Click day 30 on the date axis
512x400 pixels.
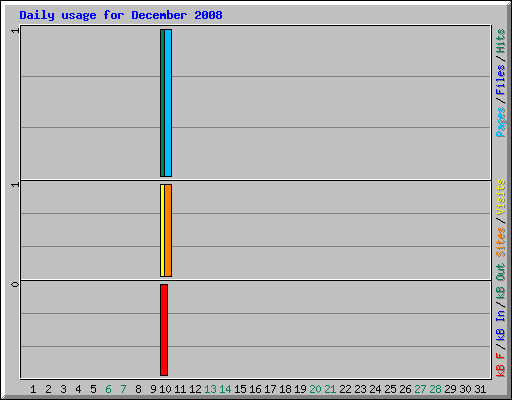(465, 389)
